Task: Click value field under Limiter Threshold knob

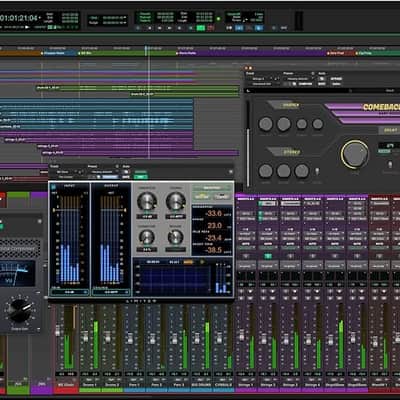Action: click(147, 217)
